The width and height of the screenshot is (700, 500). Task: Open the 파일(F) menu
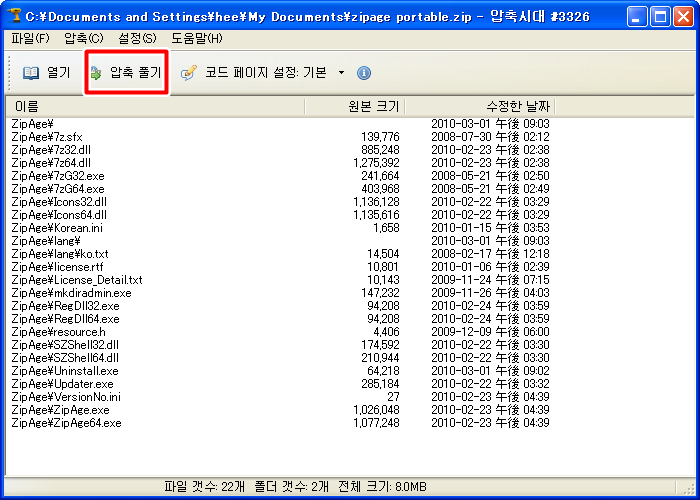click(x=30, y=39)
